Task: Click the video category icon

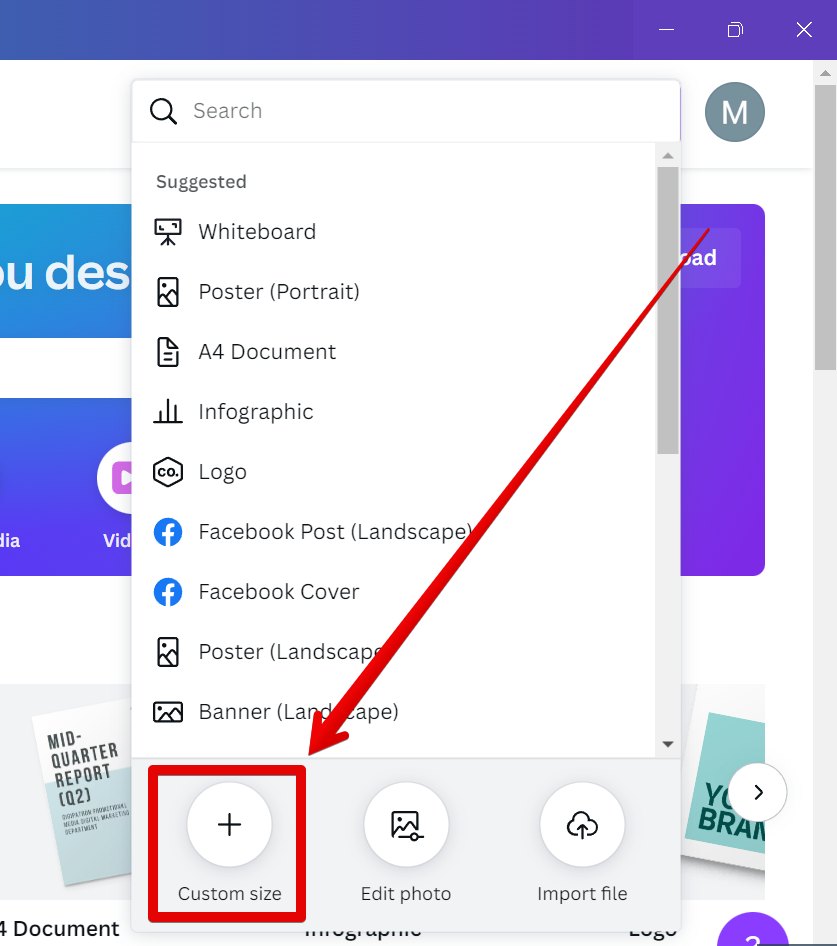Action: click(116, 478)
